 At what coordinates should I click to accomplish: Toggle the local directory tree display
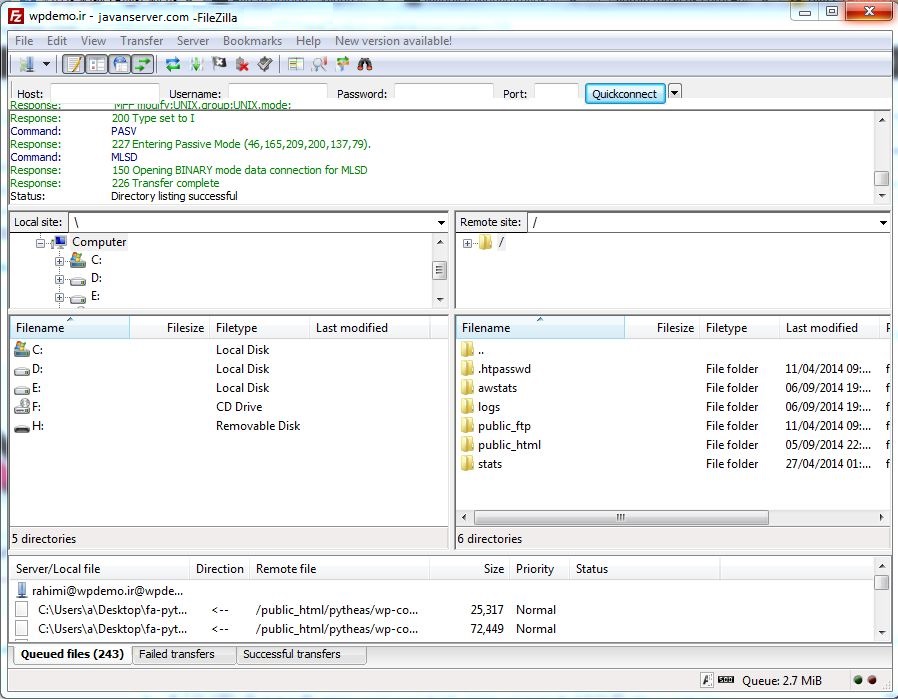coord(97,64)
